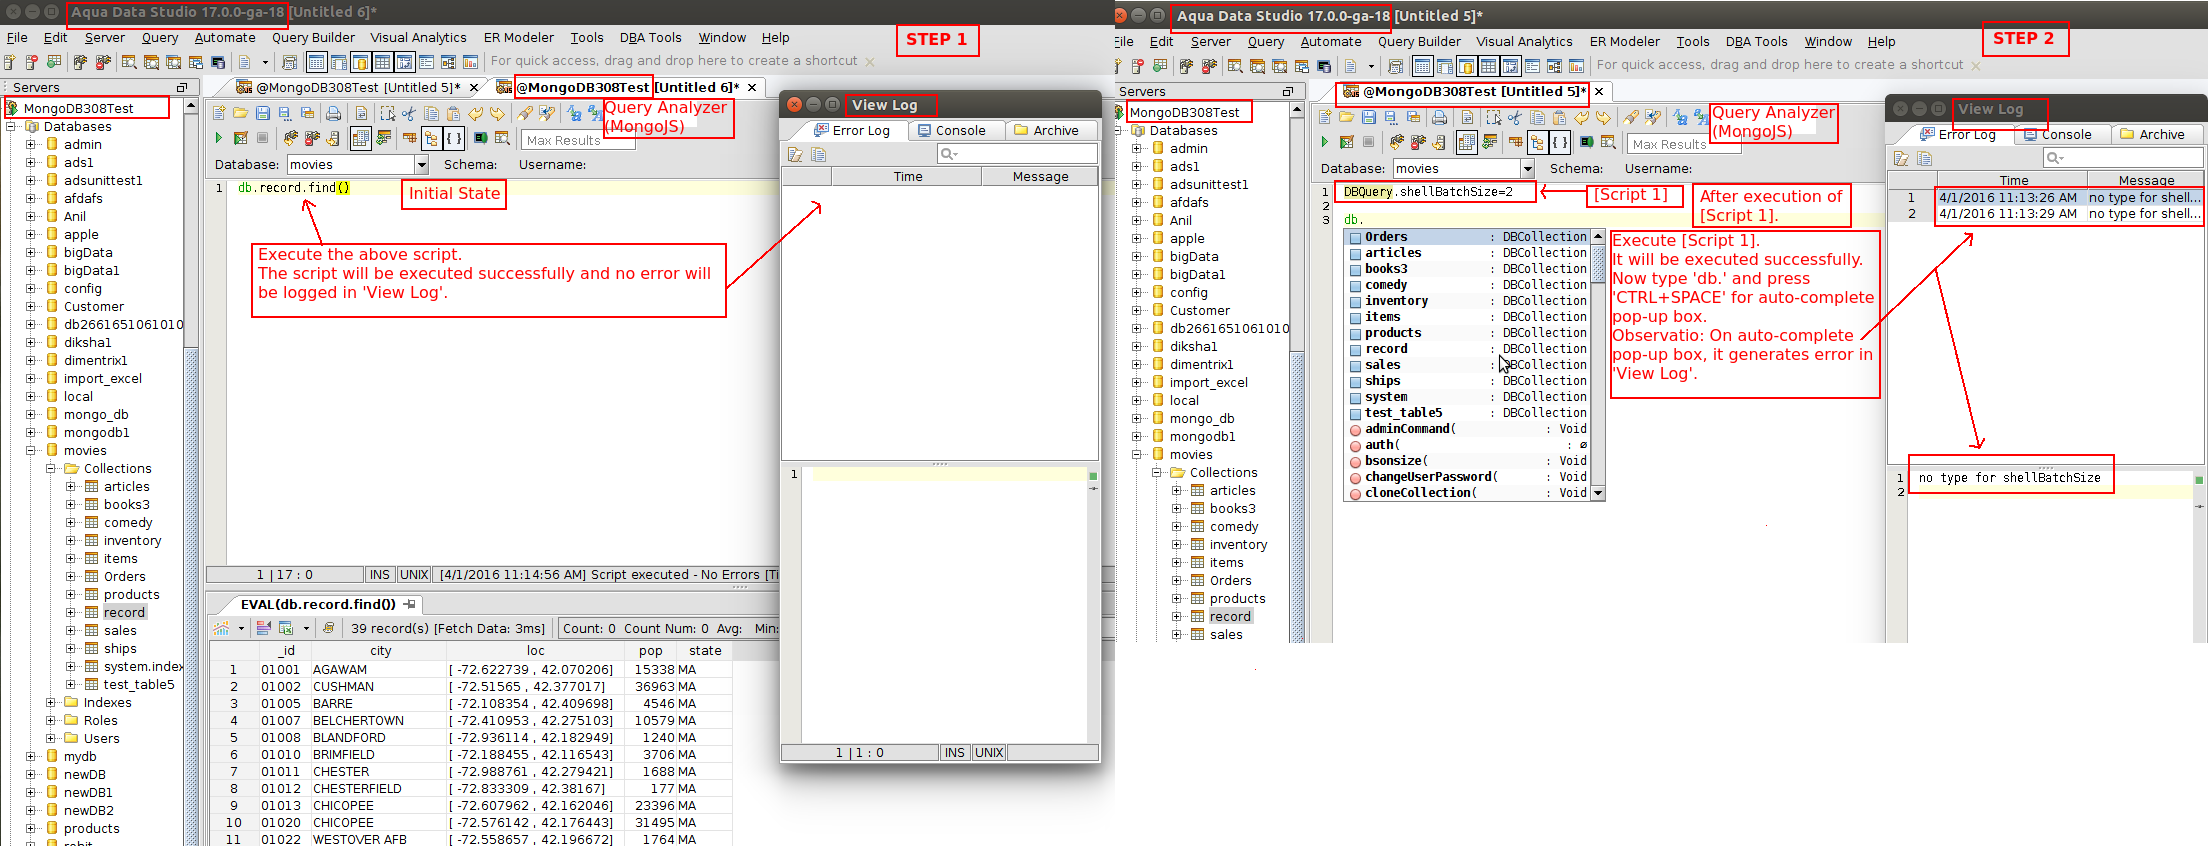Click the restore icon on Untitled 6 Servers panel

tap(181, 88)
